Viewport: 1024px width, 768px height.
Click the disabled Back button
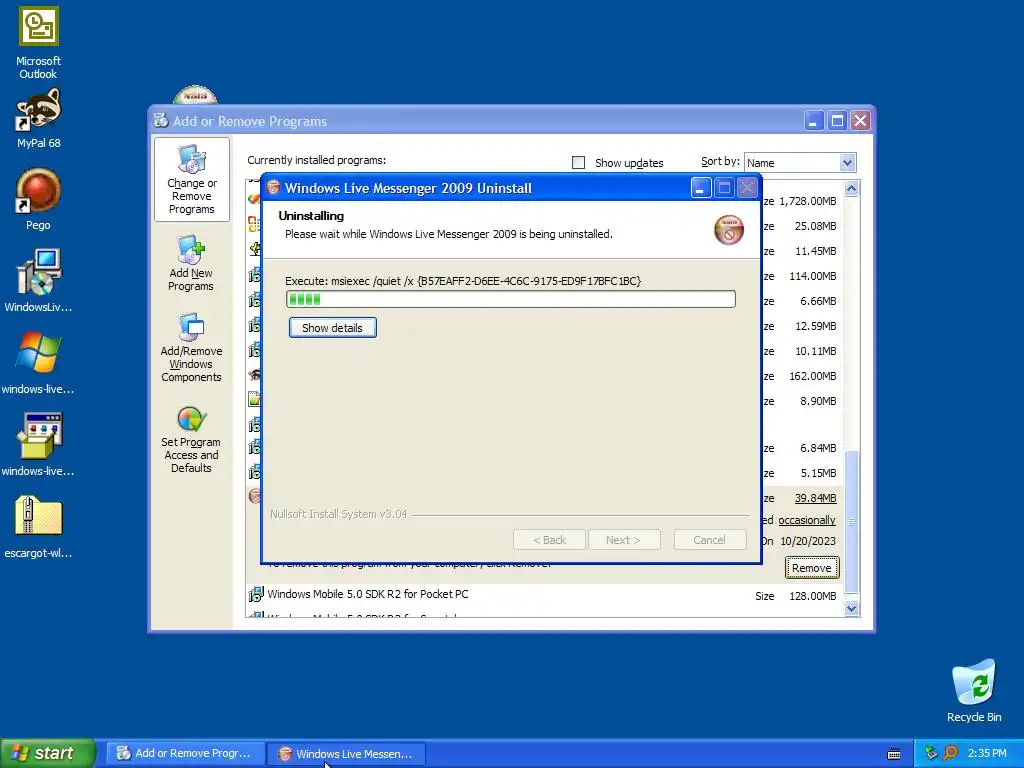[549, 540]
